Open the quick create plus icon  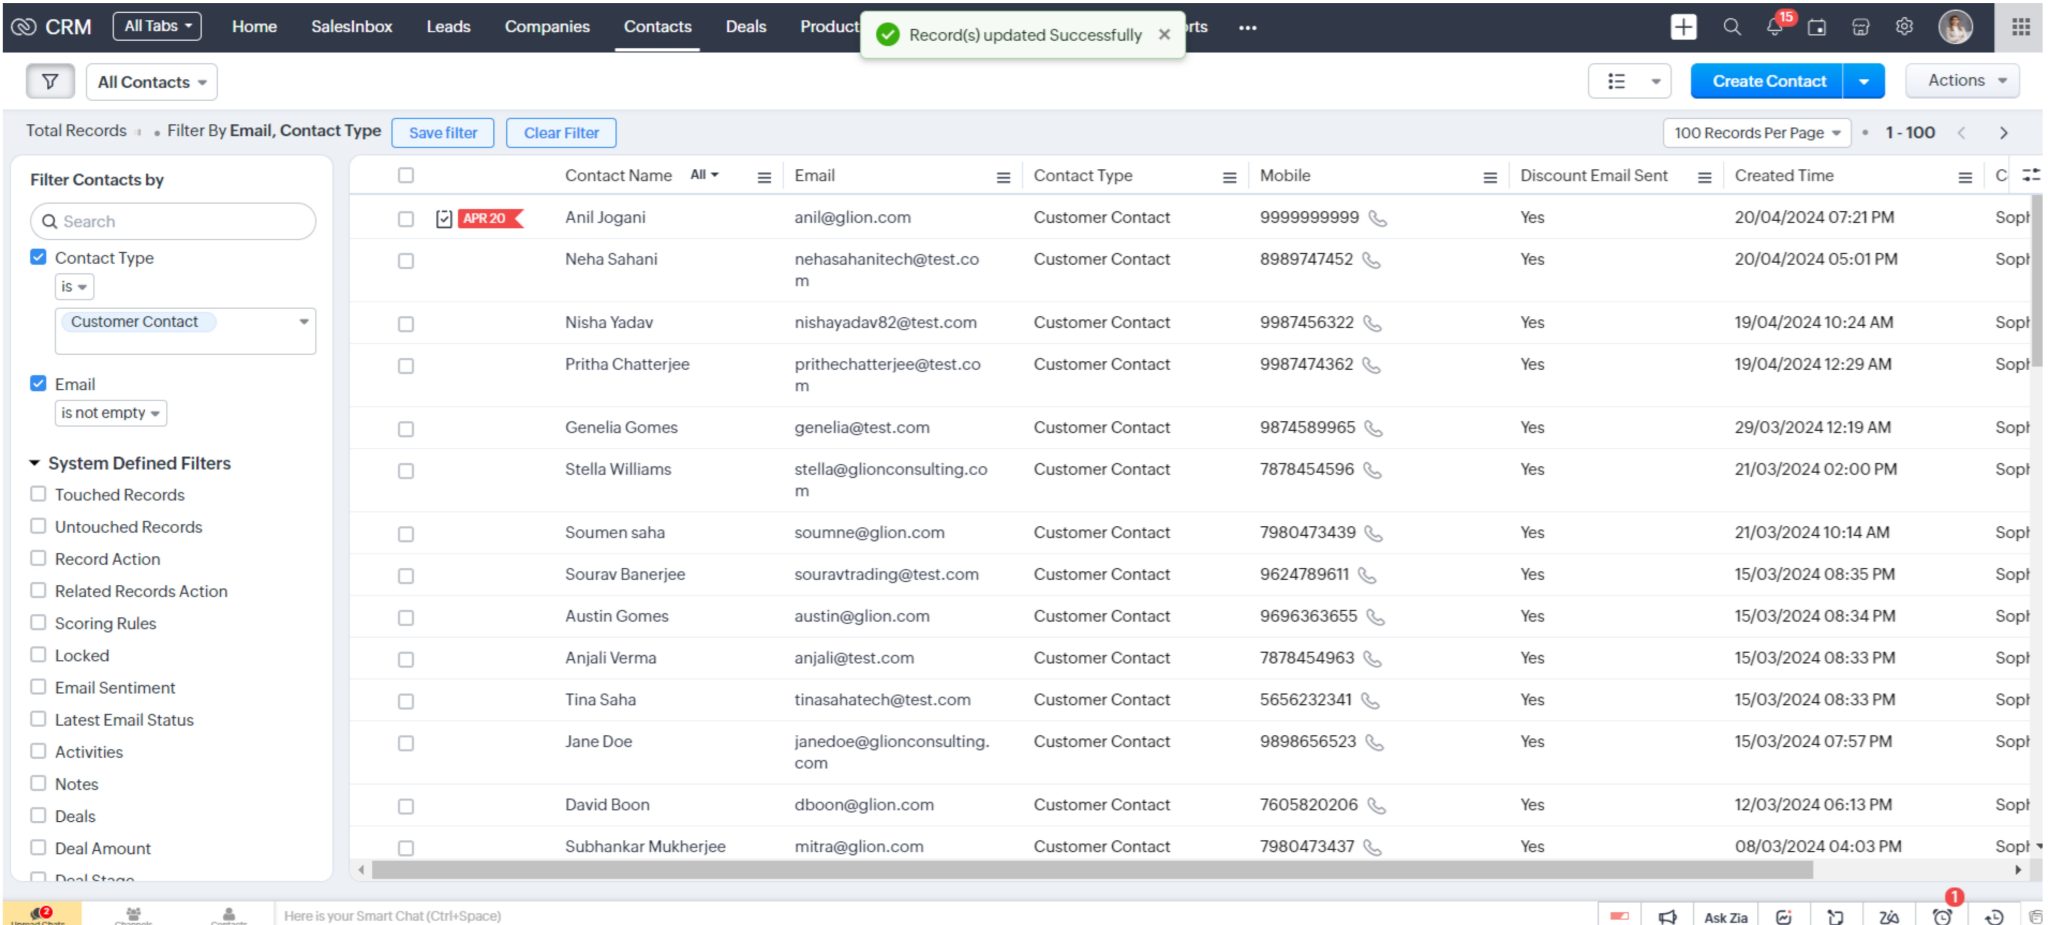click(x=1683, y=27)
